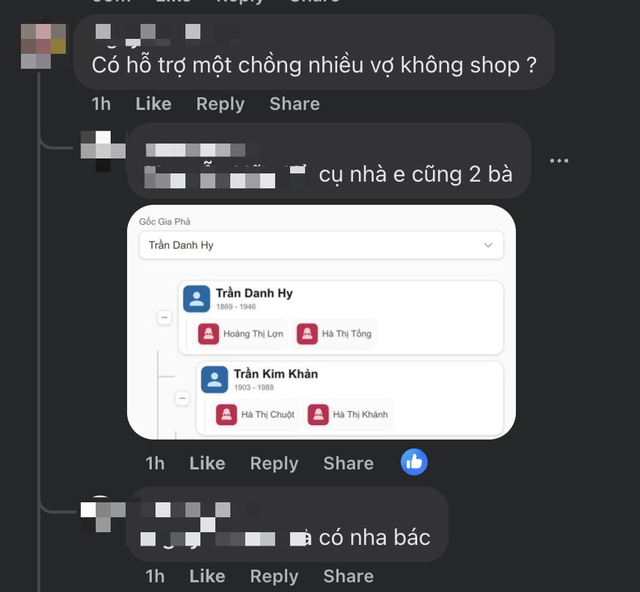Collapse the Trần Kim Khản tree node
640x592 pixels.
pyautogui.click(x=182, y=398)
